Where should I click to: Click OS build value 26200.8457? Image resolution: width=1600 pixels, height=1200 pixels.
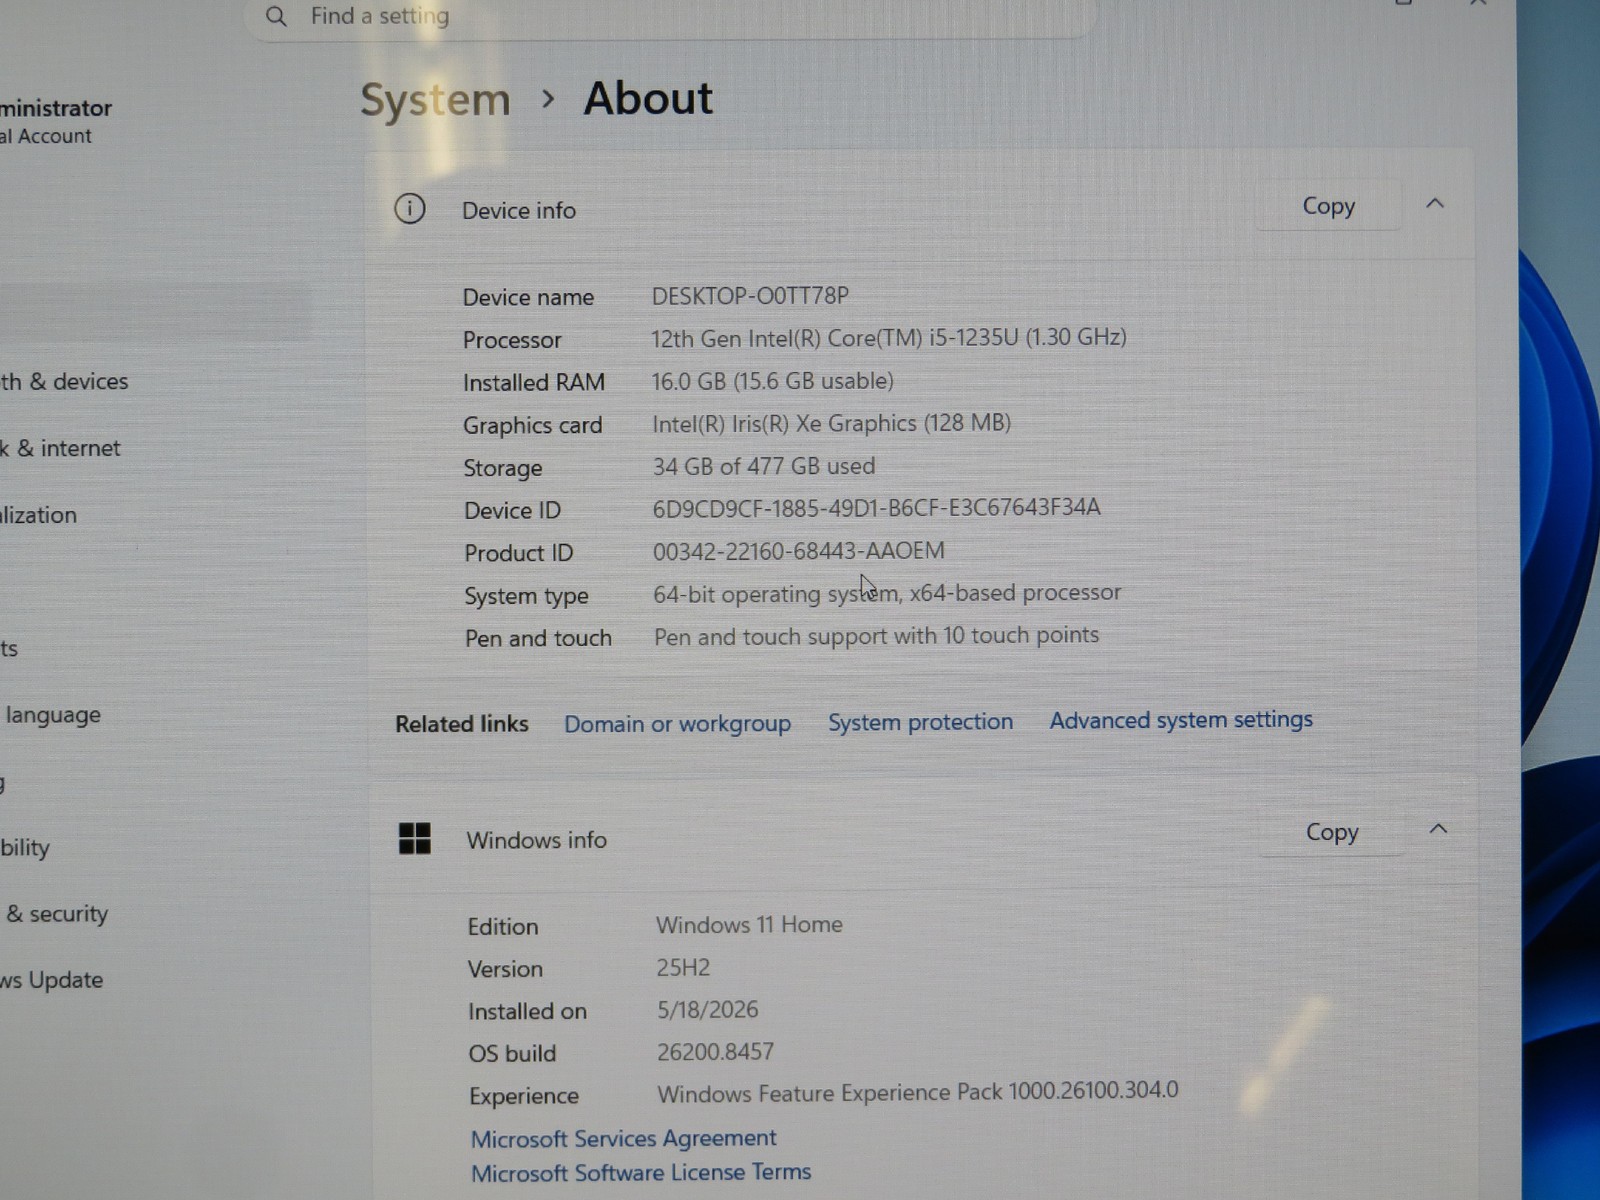pyautogui.click(x=715, y=1052)
